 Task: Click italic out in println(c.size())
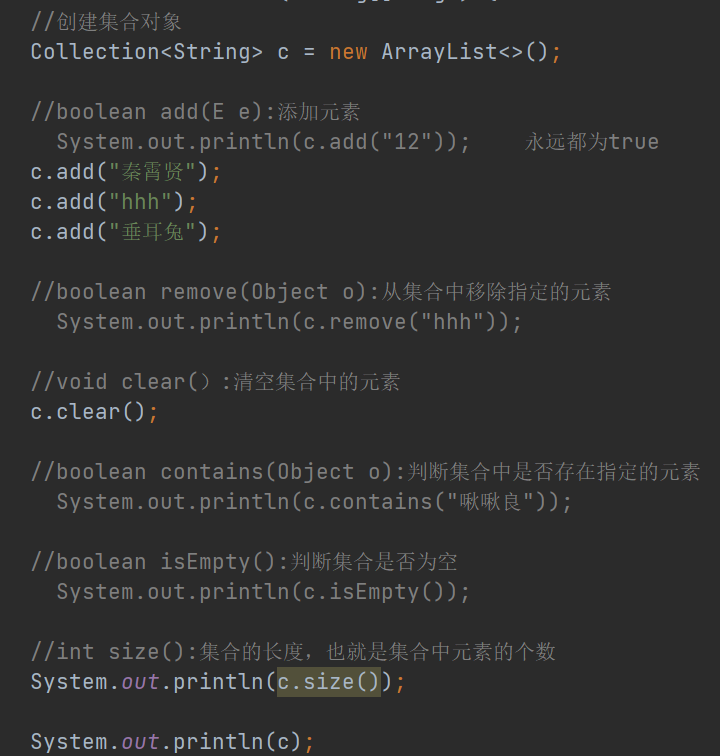140,682
